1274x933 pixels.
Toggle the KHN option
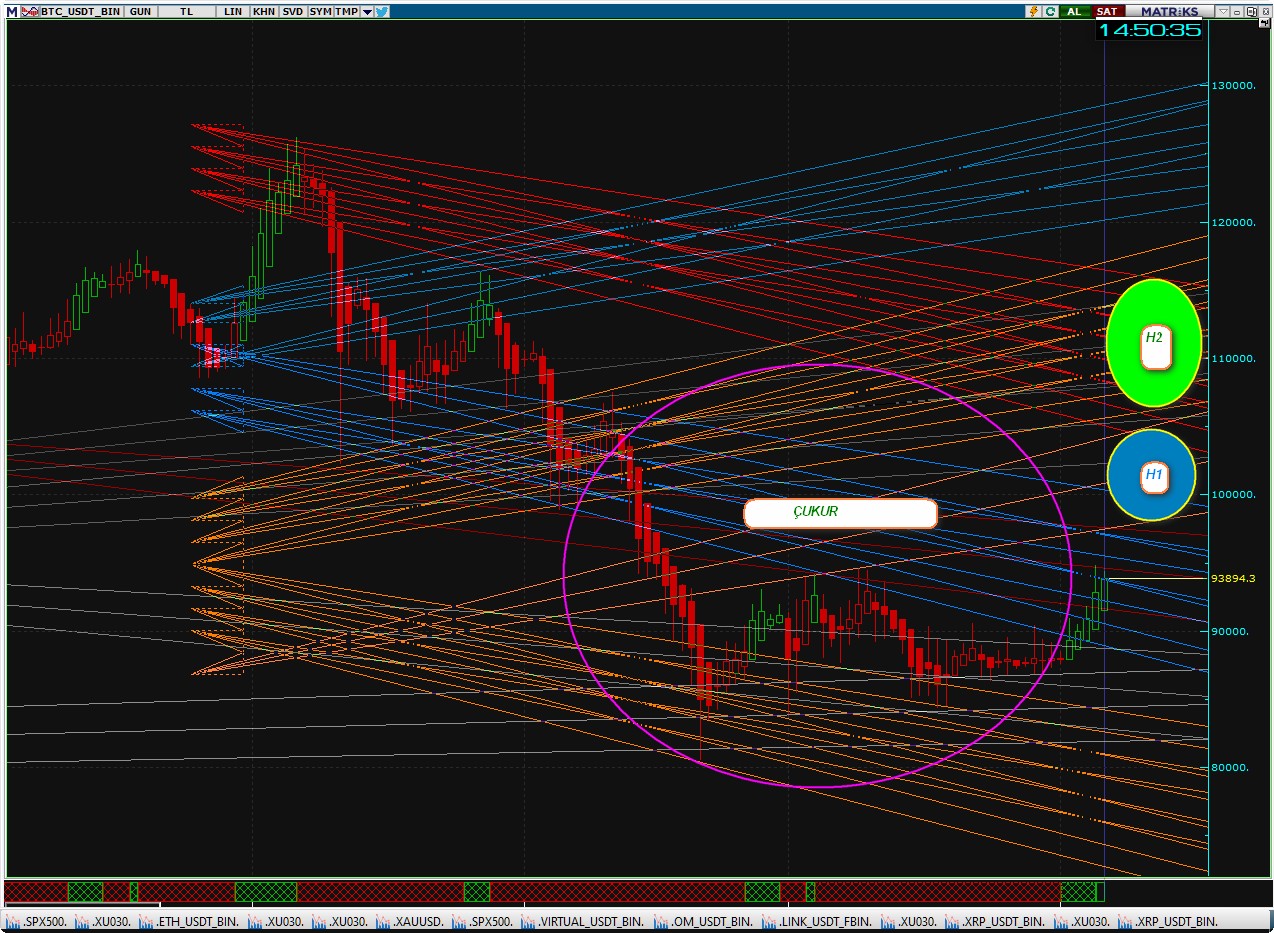click(264, 11)
